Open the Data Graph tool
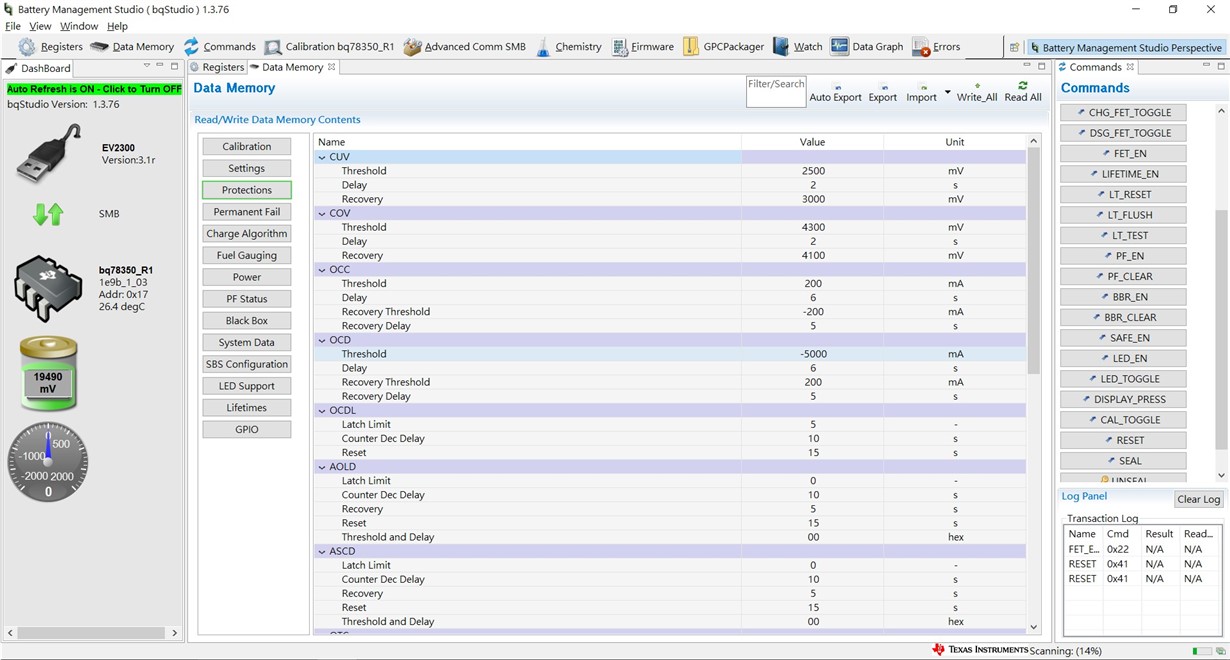 click(x=867, y=47)
